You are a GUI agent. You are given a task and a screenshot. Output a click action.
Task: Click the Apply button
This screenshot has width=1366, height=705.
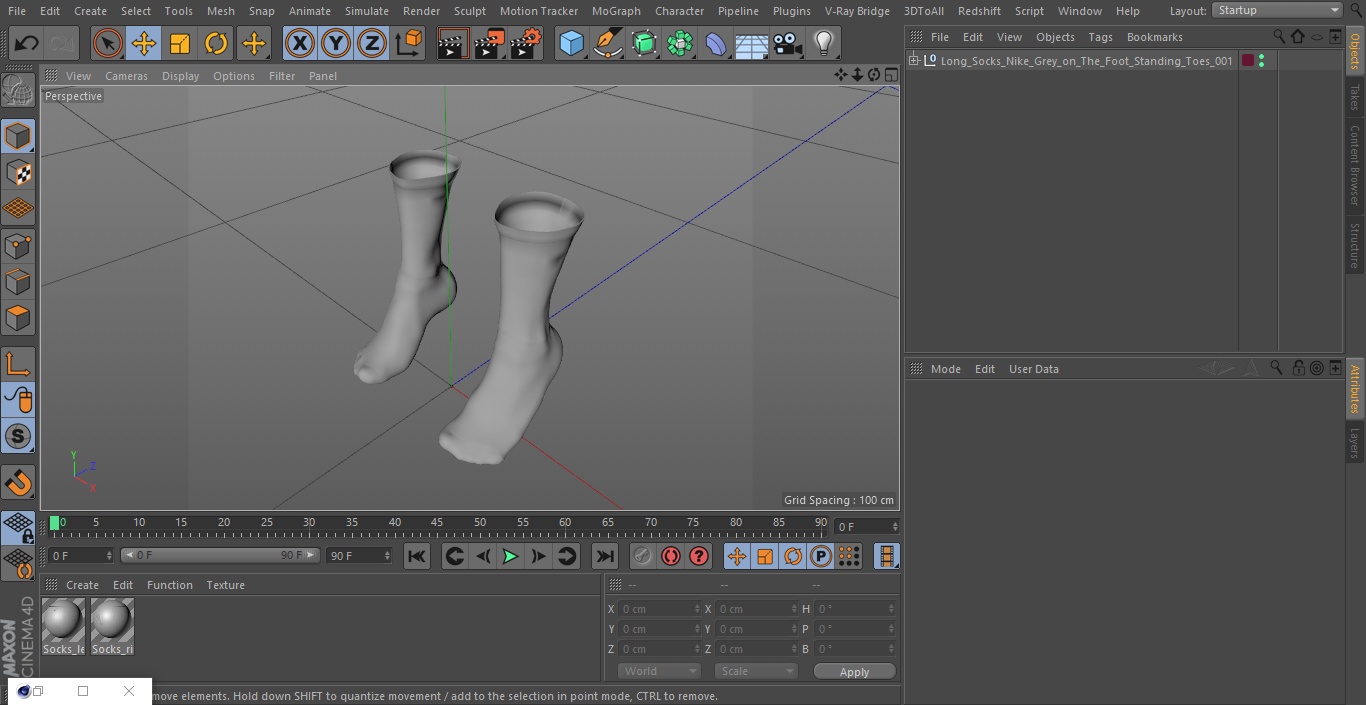coord(854,672)
